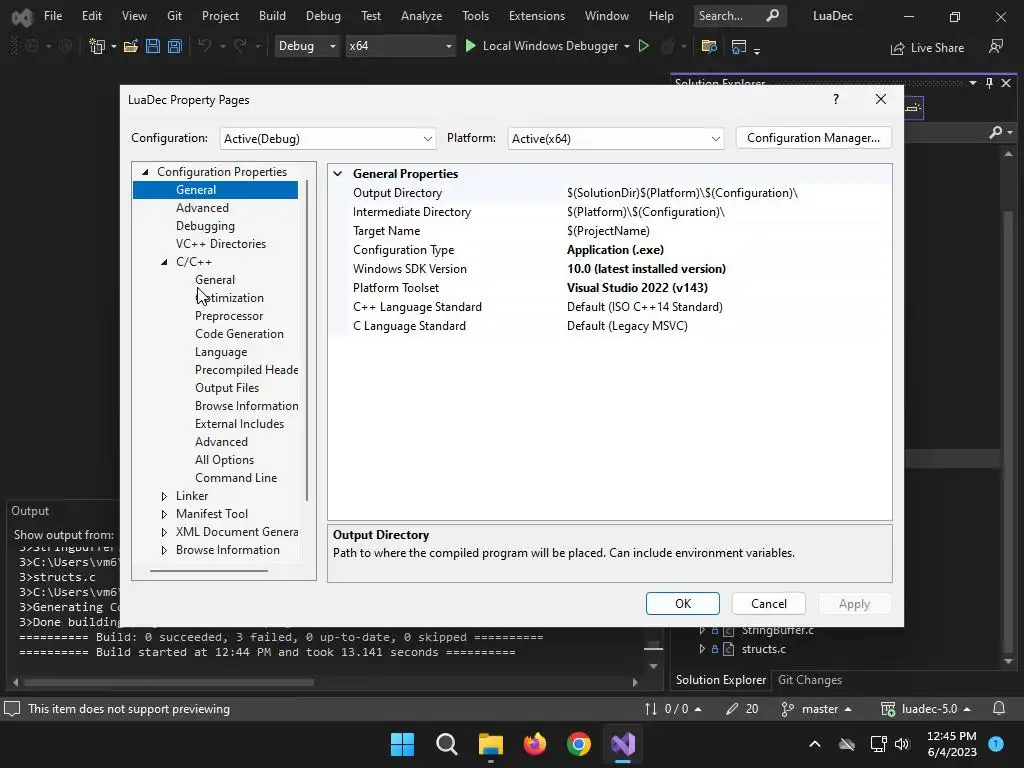
Task: Expand the Manifest Tool tree node
Action: click(164, 514)
